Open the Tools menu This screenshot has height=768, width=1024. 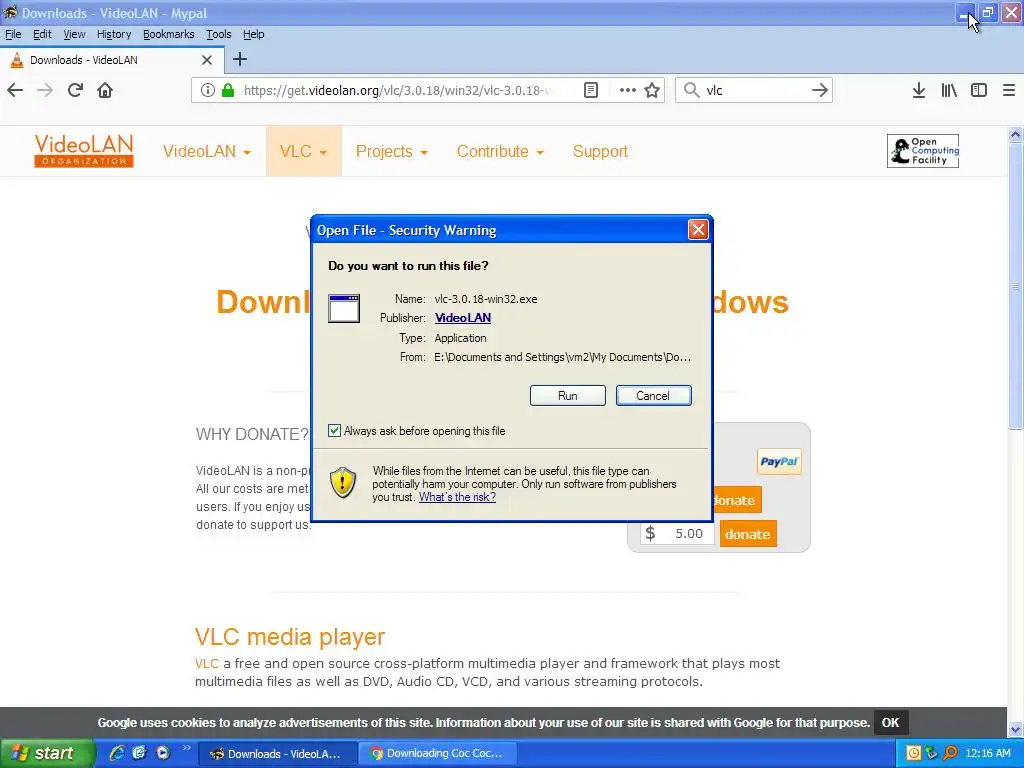point(219,34)
